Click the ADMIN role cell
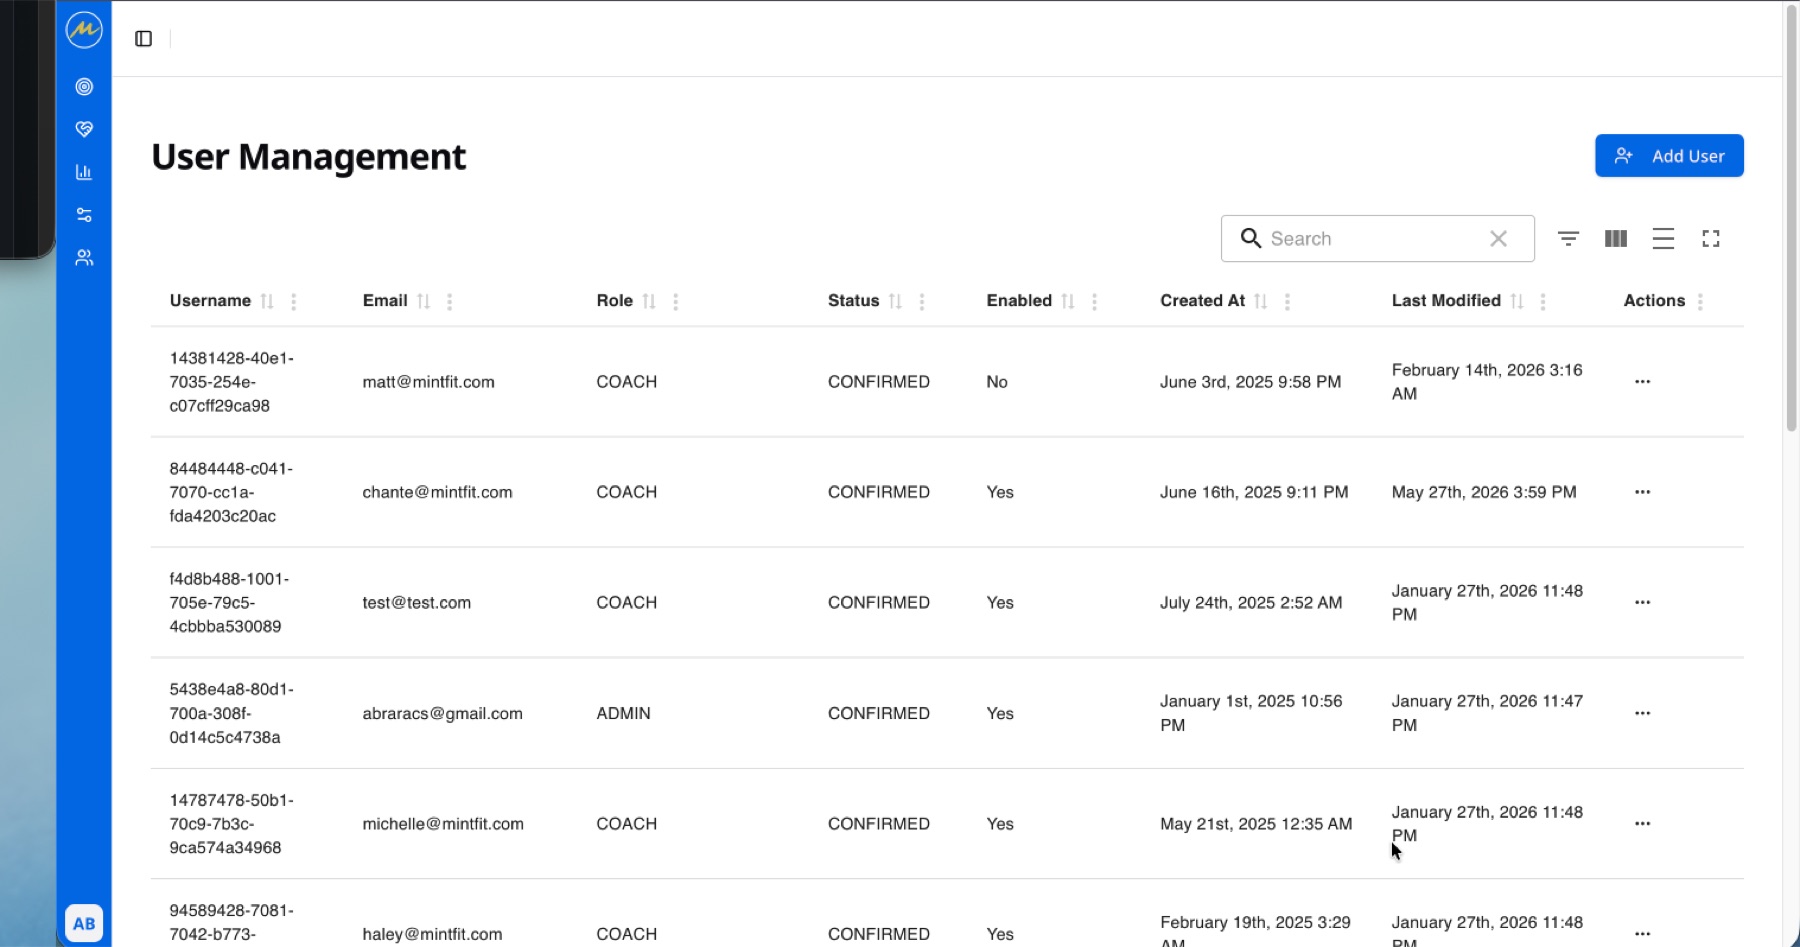This screenshot has width=1800, height=947. point(623,714)
